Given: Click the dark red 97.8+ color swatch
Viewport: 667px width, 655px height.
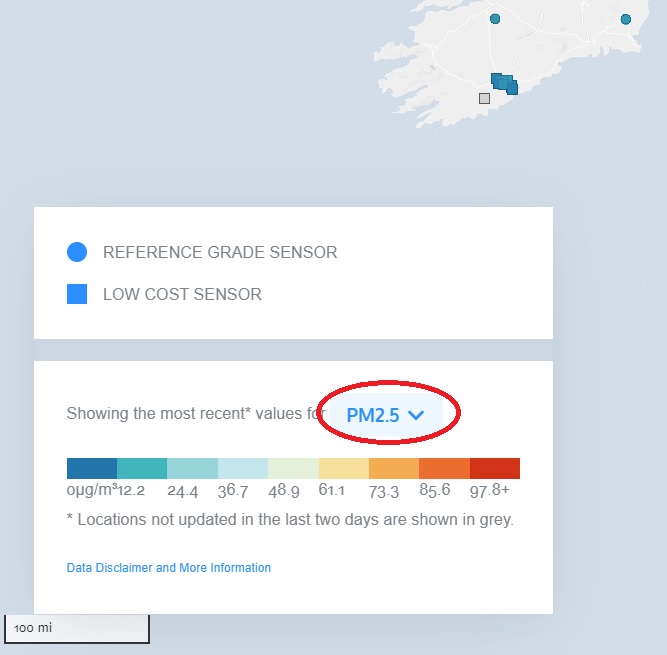Looking at the screenshot, I should point(495,468).
